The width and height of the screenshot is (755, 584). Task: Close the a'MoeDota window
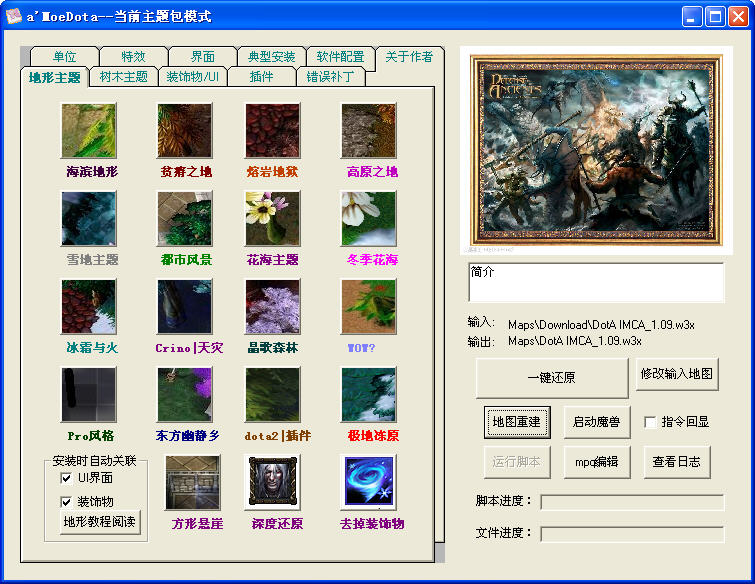coord(738,17)
